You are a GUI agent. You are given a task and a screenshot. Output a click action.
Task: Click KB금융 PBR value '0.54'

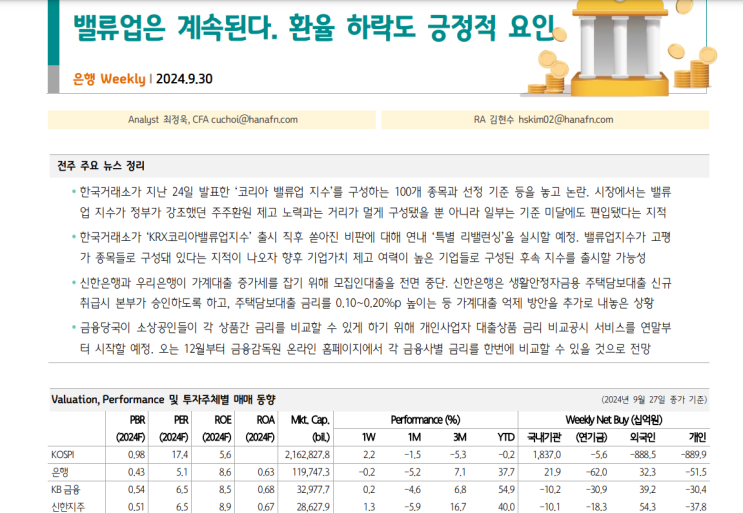click(136, 490)
